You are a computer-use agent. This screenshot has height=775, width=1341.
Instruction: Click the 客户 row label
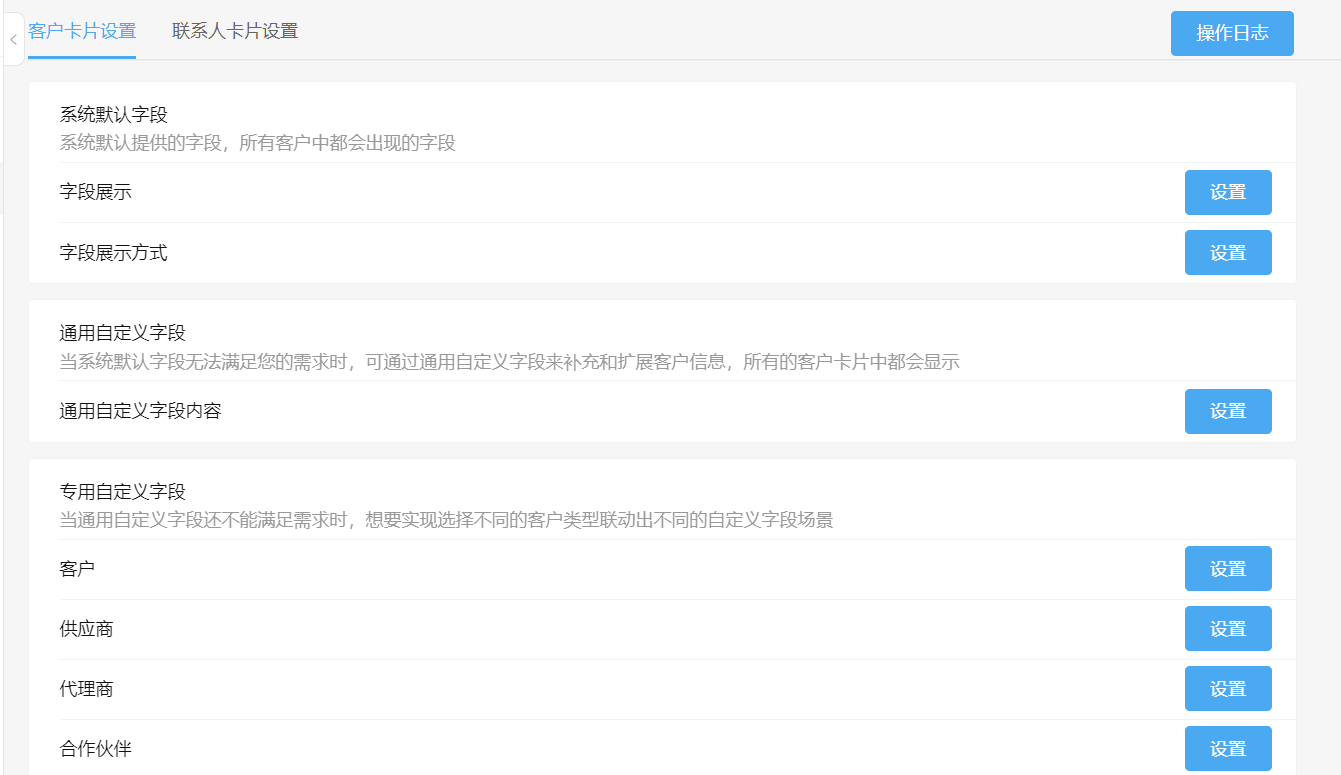tap(78, 569)
